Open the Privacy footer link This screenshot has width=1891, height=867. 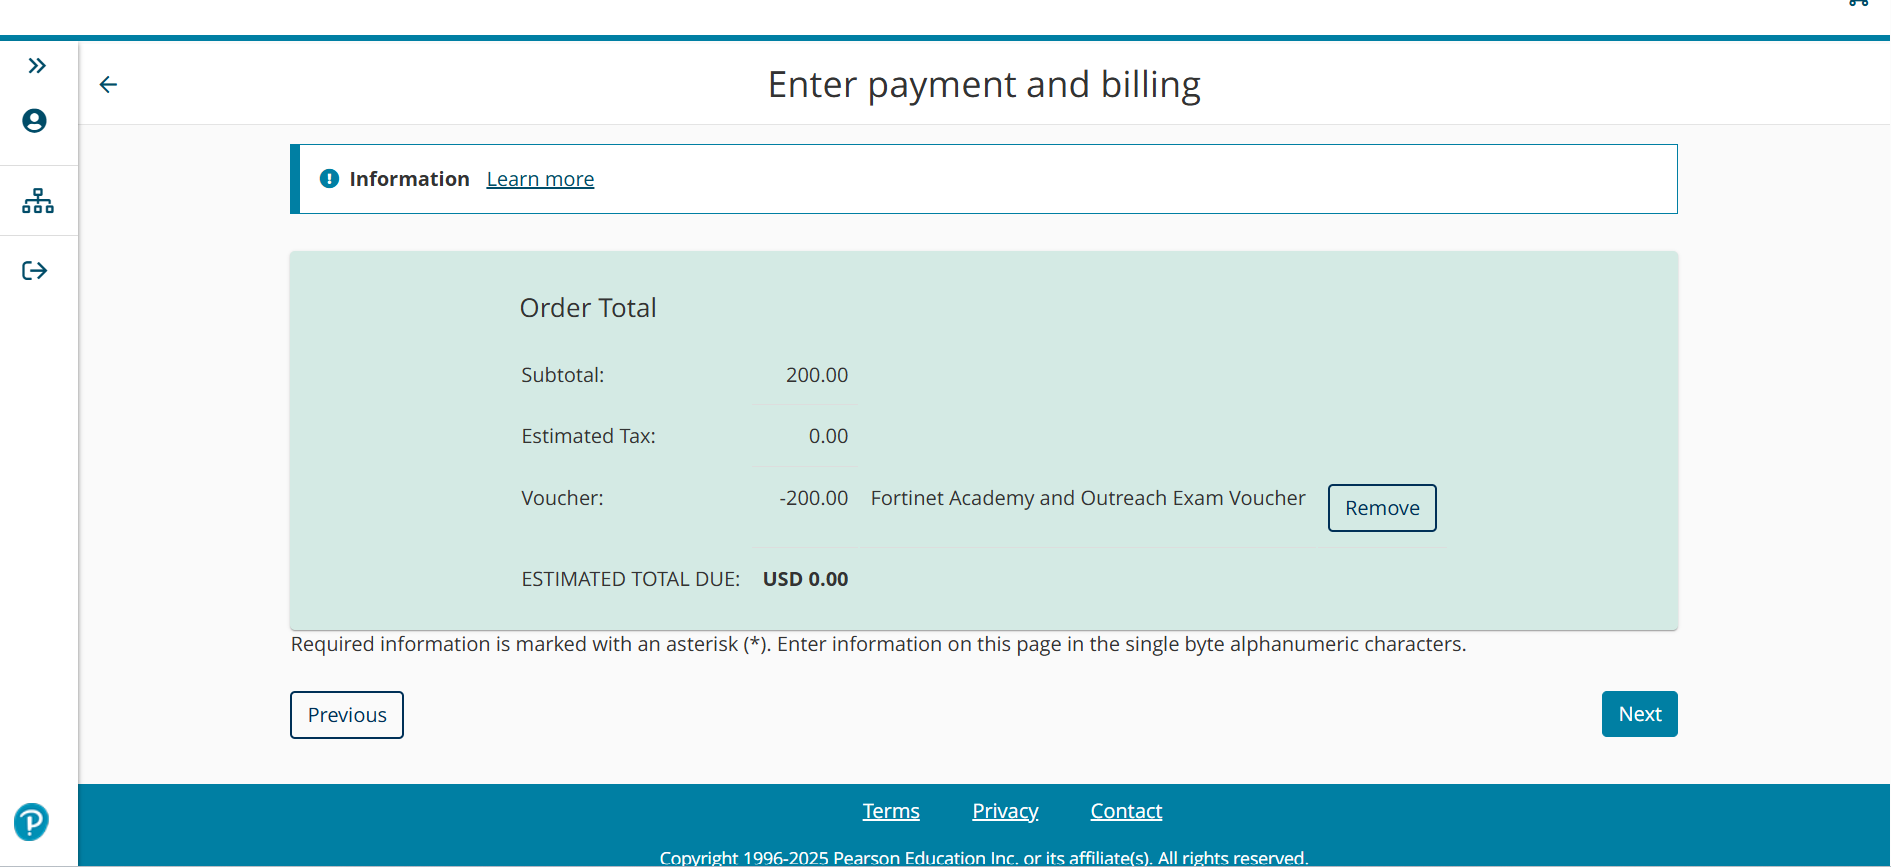coord(1004,811)
